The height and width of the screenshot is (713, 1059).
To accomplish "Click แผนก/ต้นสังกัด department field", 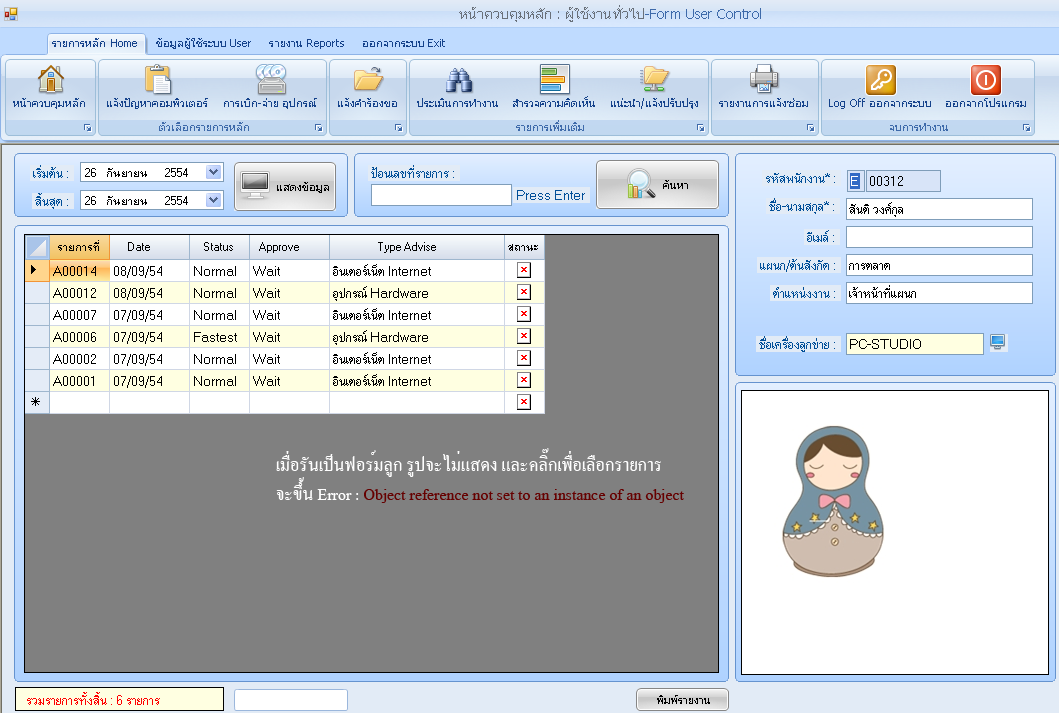I will click(x=939, y=265).
